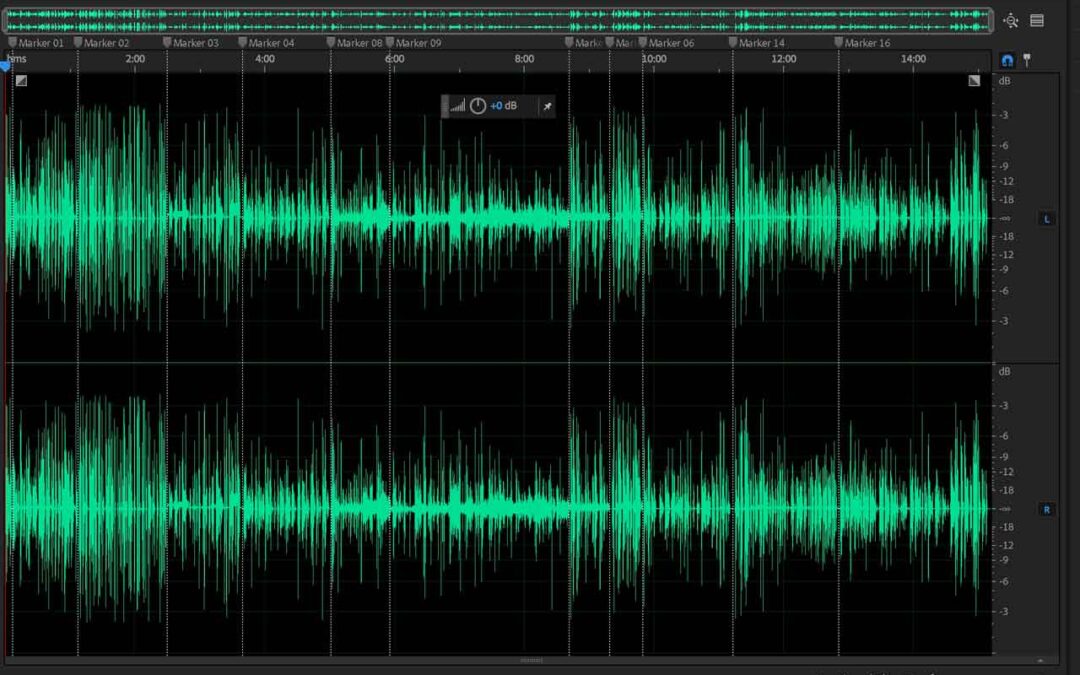1080x675 pixels.
Task: Click the HUD grip handle left of bars
Action: [445, 106]
